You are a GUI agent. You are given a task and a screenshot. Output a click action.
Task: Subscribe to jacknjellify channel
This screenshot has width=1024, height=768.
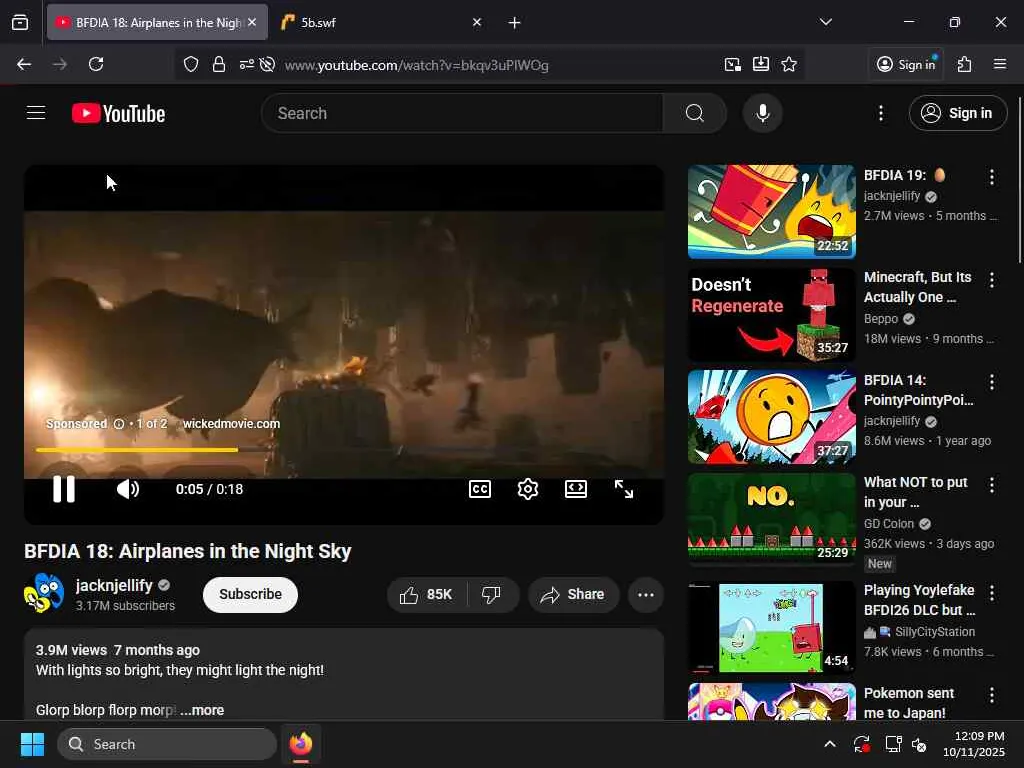(250, 594)
